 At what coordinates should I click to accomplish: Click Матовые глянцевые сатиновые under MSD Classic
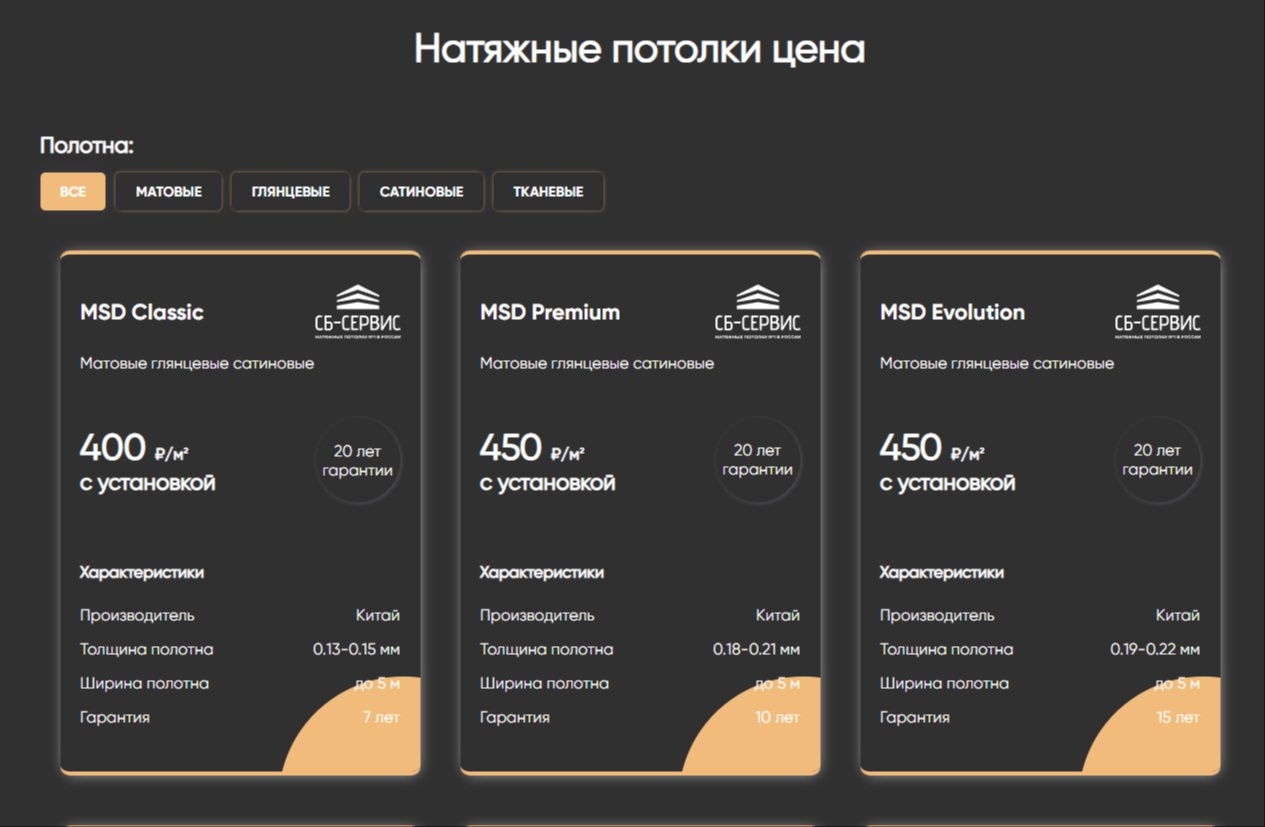(x=197, y=363)
